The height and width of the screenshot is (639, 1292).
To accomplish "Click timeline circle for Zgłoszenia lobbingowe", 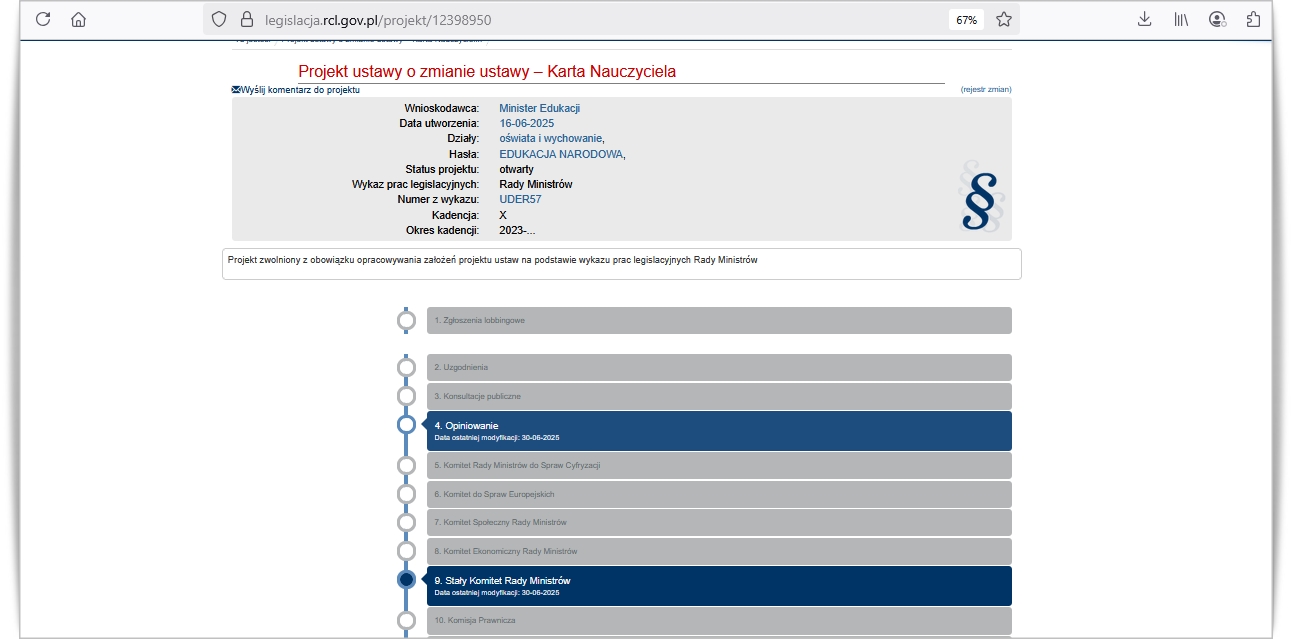I will click(x=406, y=321).
